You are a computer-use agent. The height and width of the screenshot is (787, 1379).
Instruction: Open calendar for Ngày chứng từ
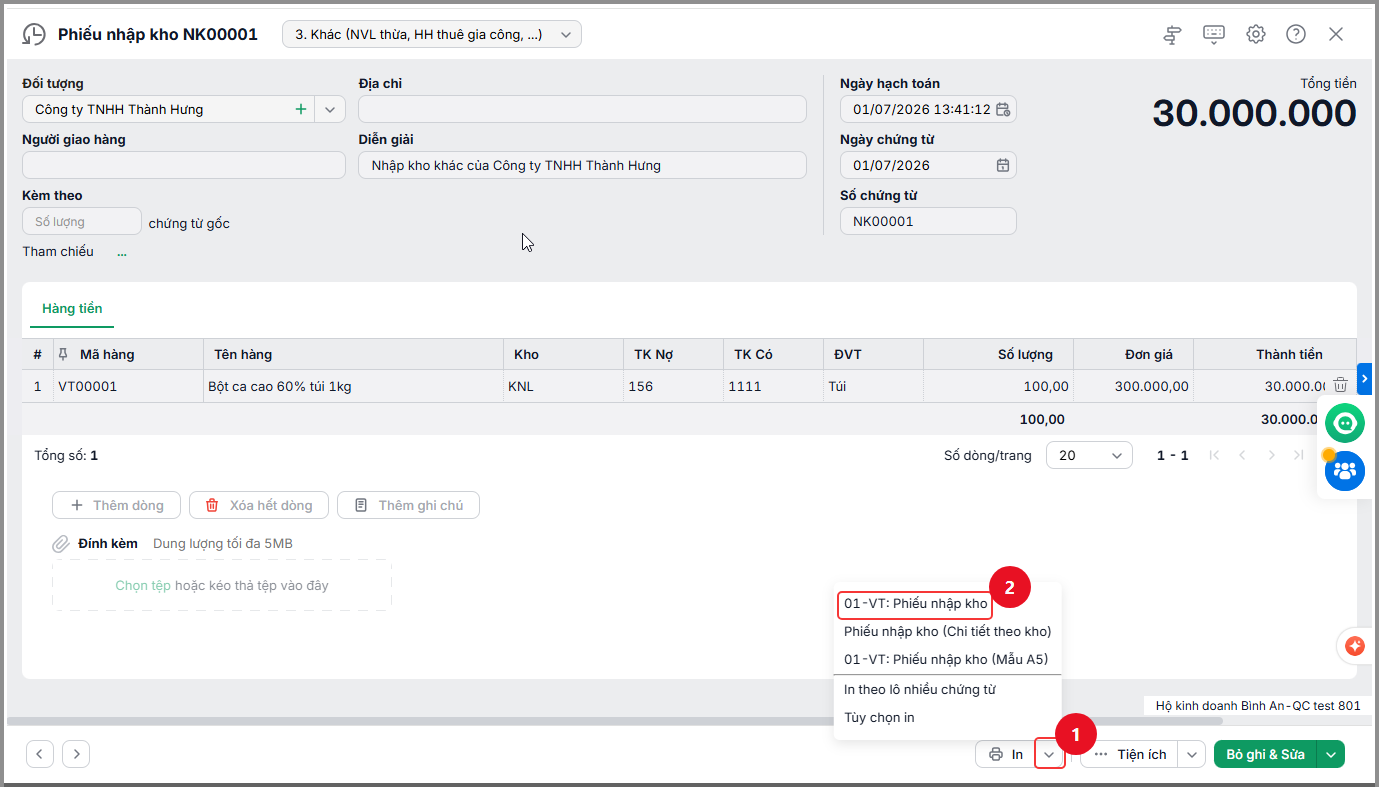[1003, 165]
